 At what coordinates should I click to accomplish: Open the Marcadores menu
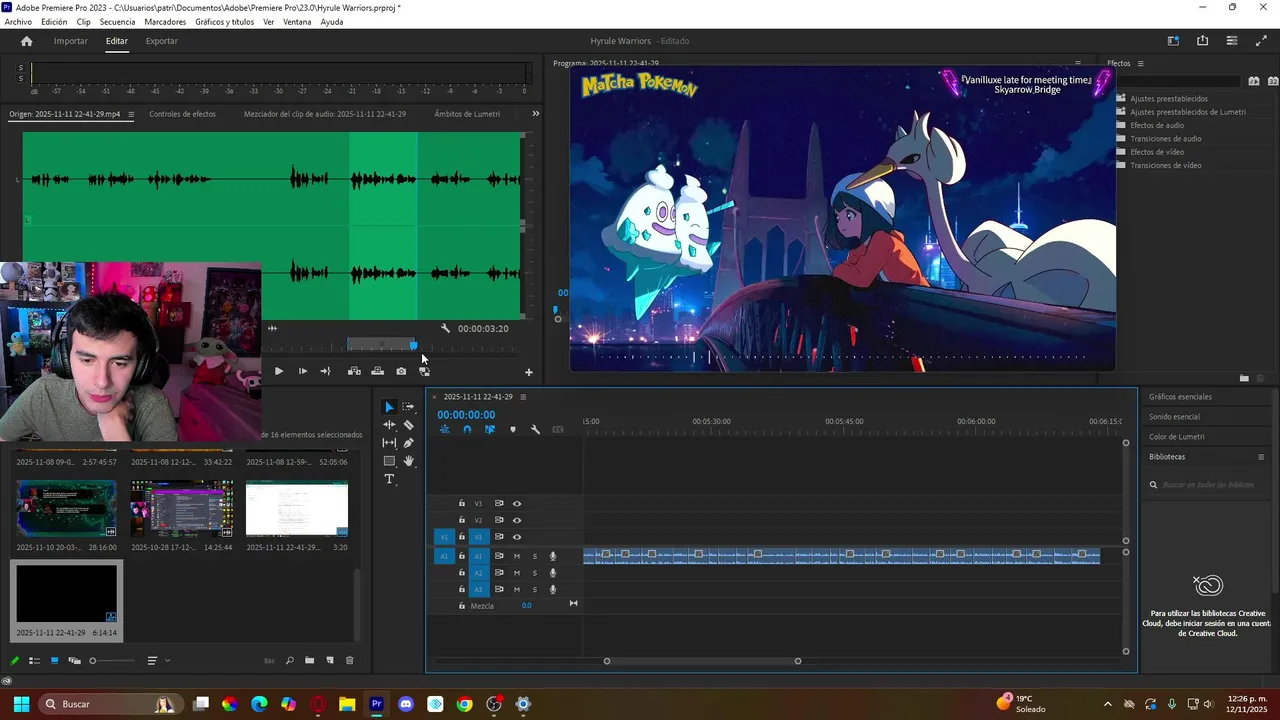[x=165, y=22]
